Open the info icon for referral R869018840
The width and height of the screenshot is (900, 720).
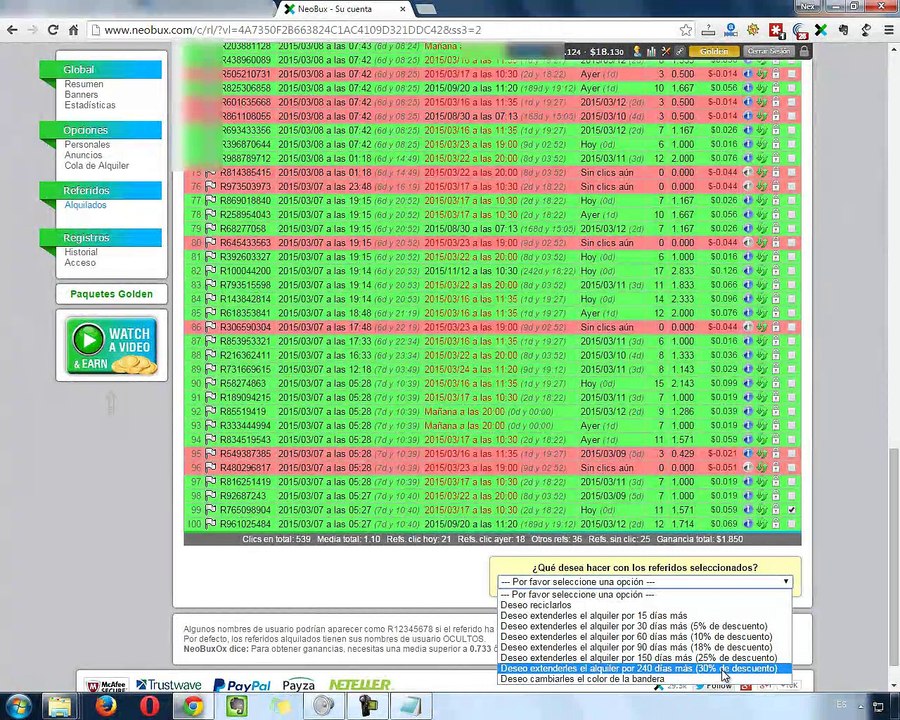pyautogui.click(x=748, y=200)
